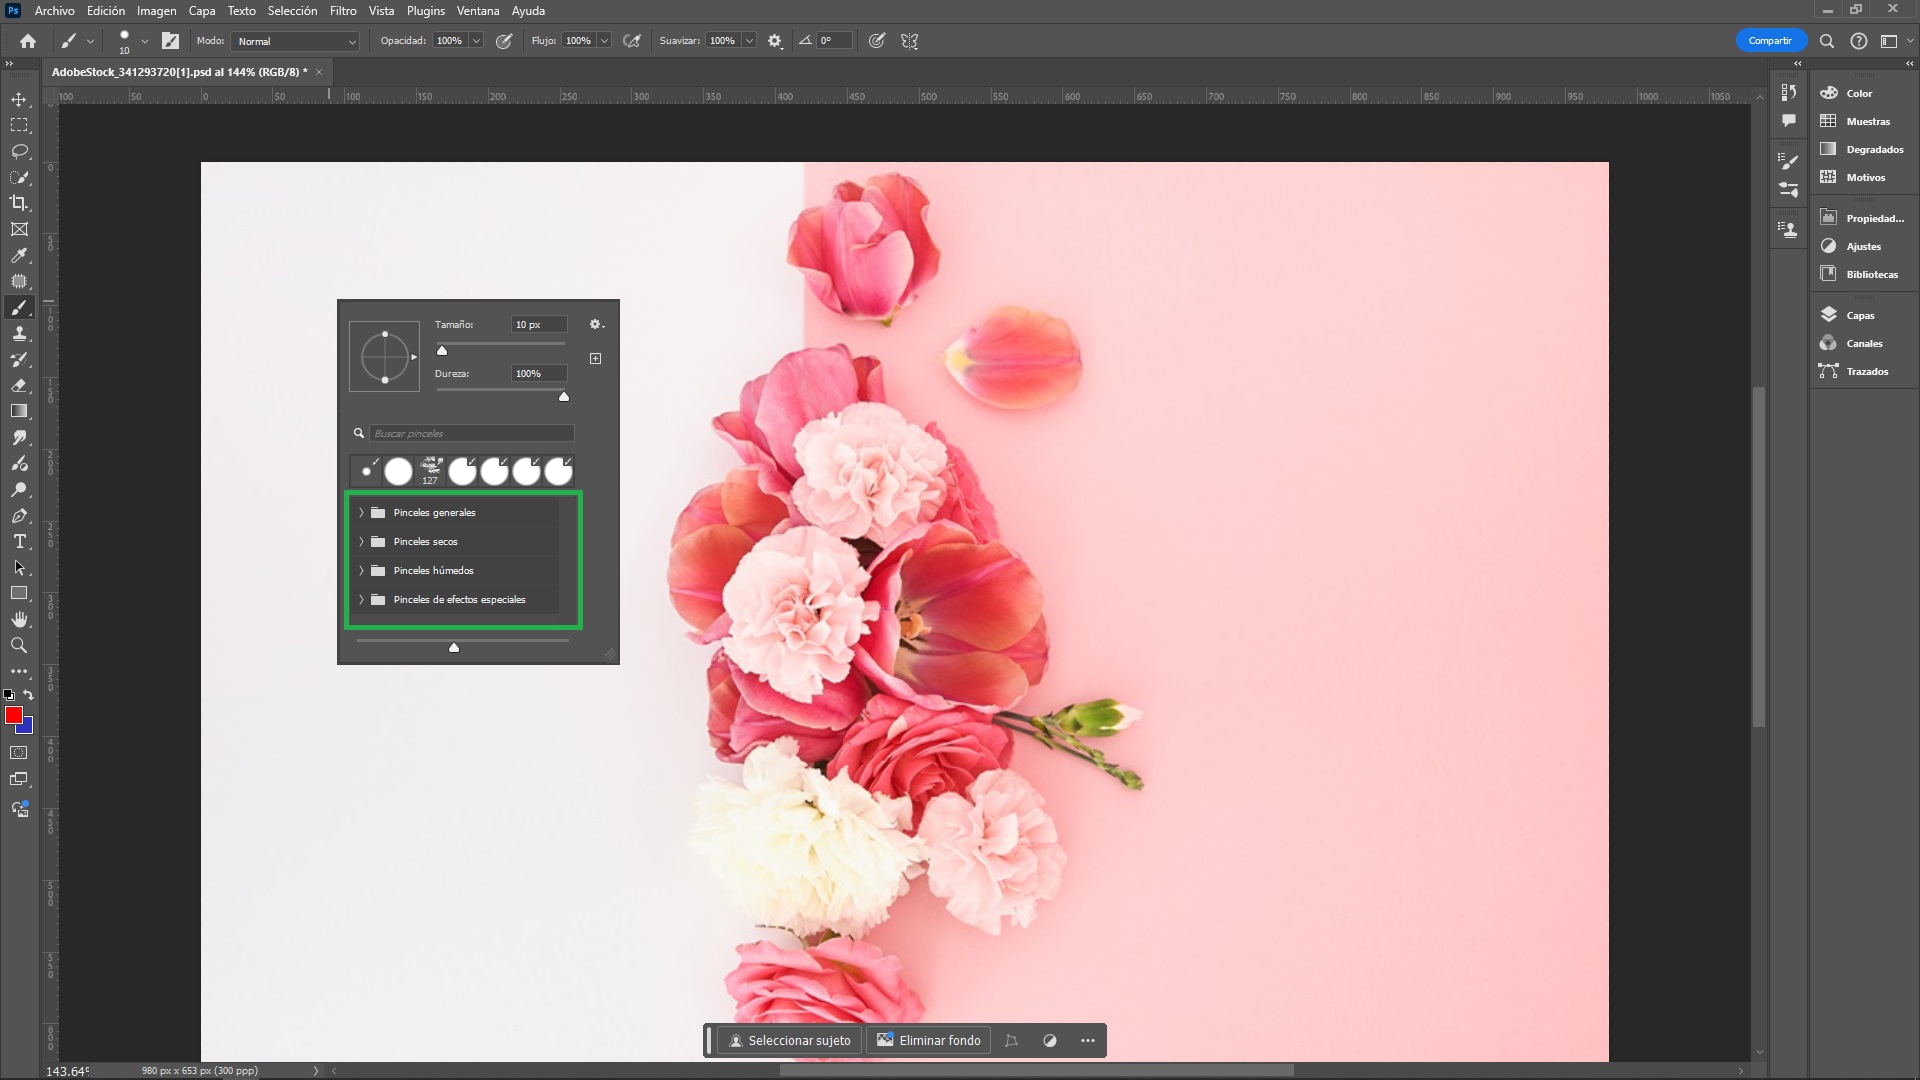
Task: Click Seleccionar sujeto button
Action: [790, 1040]
